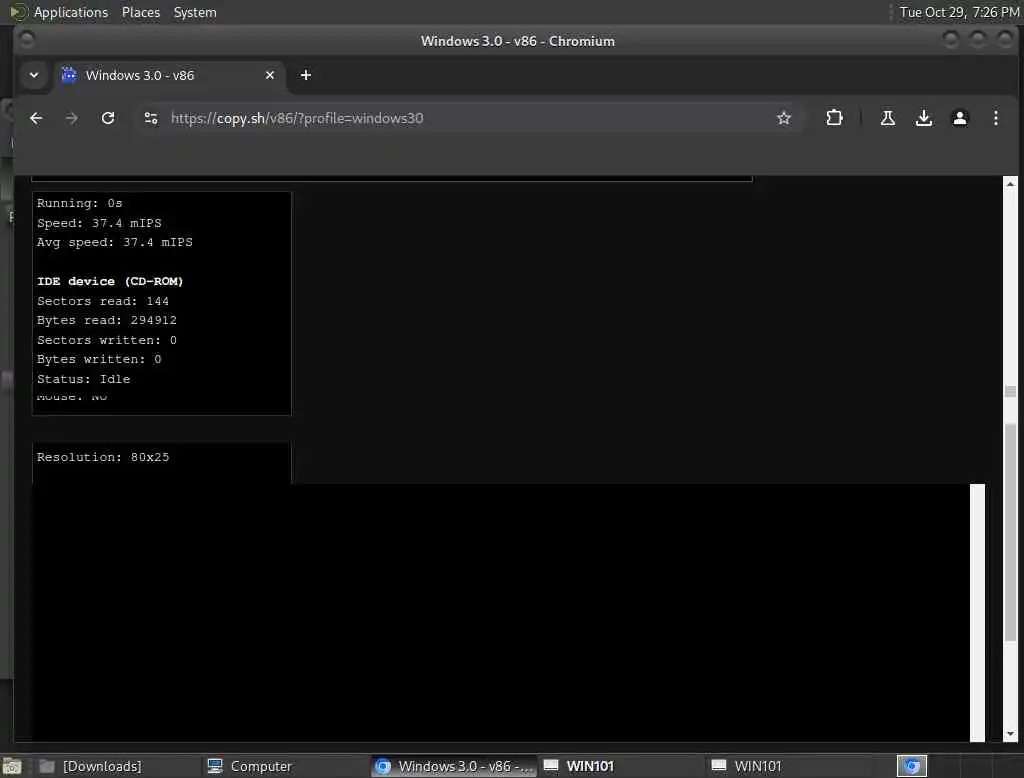
Task: Open the Applications menu
Action: coord(71,12)
